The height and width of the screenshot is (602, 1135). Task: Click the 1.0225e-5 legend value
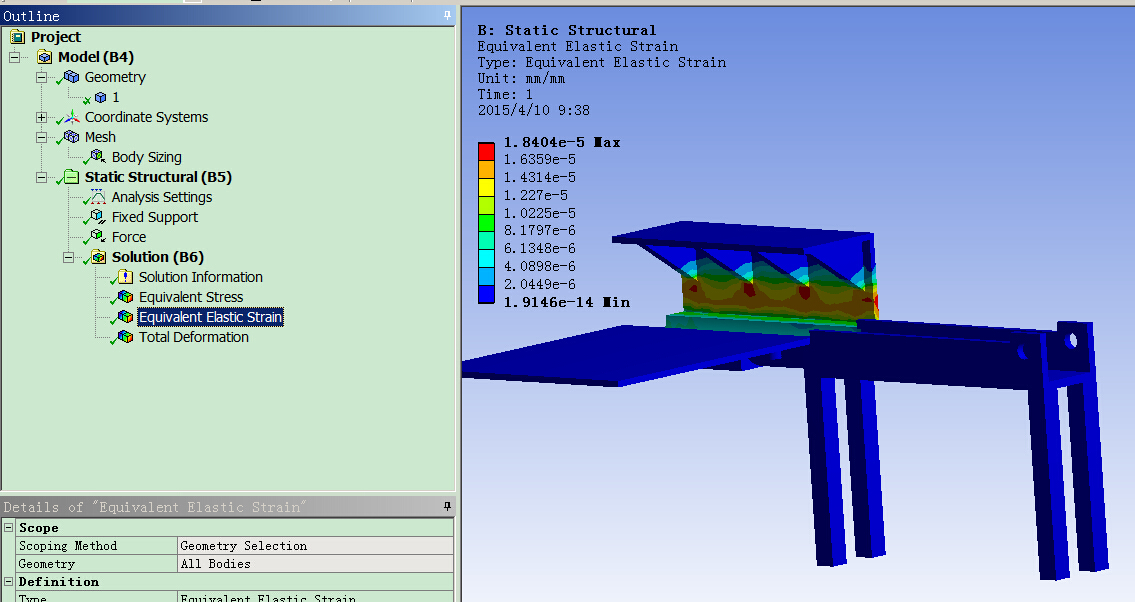point(539,213)
